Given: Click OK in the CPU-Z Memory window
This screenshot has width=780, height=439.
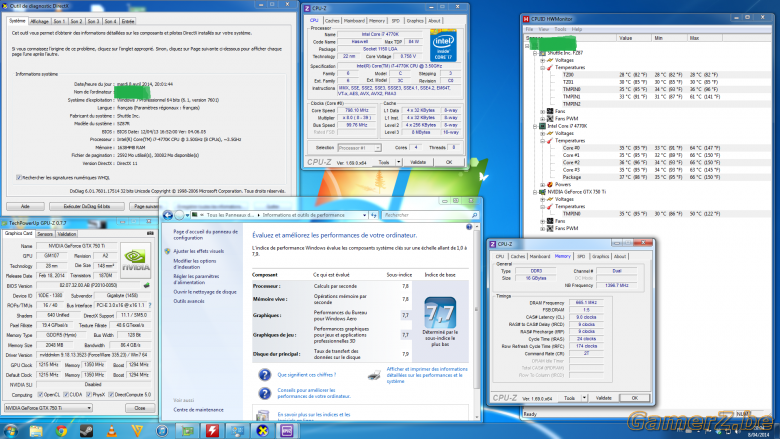Looking at the screenshot, I should [635, 398].
